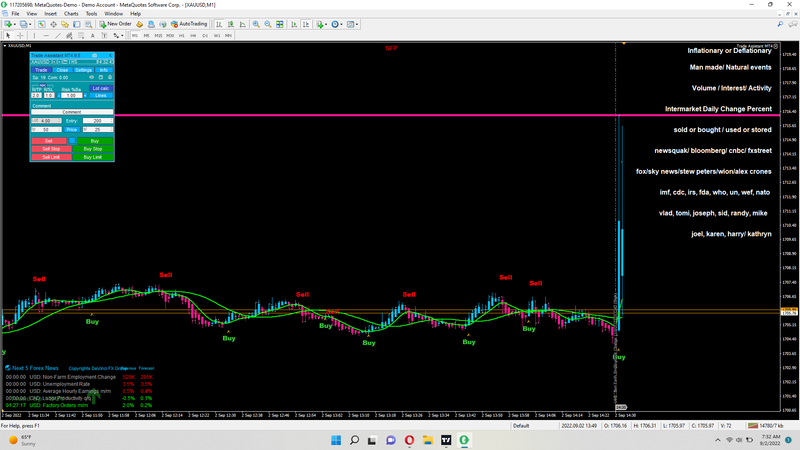Viewport: 800px width, 450px height.
Task: Click the green Buy Limit button
Action: (x=93, y=157)
